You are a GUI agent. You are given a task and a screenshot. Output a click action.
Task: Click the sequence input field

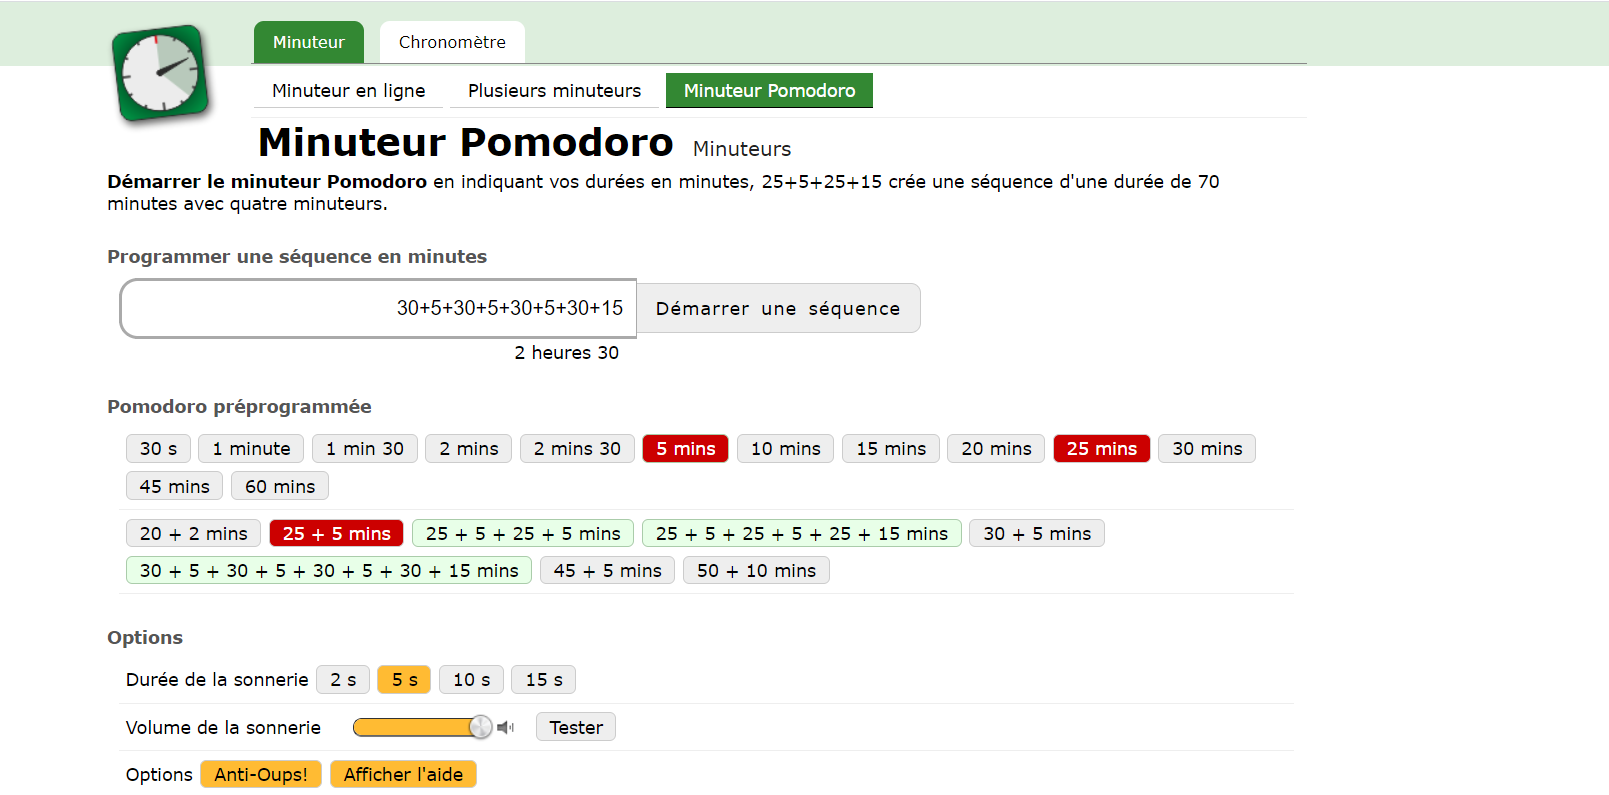378,308
